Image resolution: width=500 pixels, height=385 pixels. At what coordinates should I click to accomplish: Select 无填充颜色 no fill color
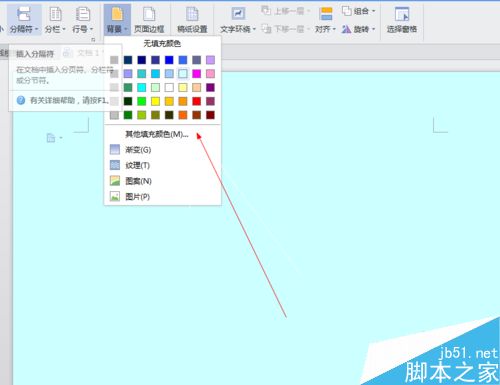click(162, 43)
